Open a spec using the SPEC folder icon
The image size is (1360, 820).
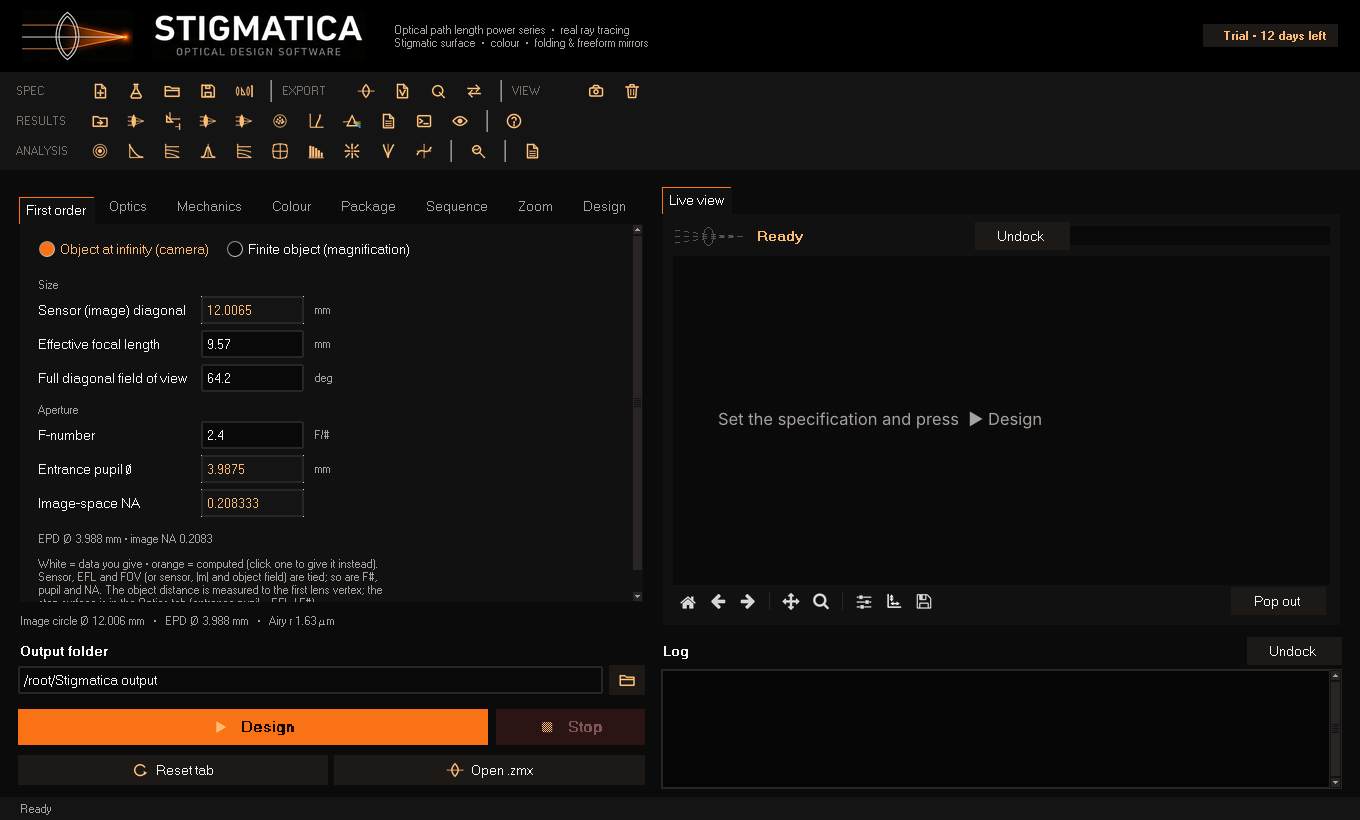coord(172,91)
